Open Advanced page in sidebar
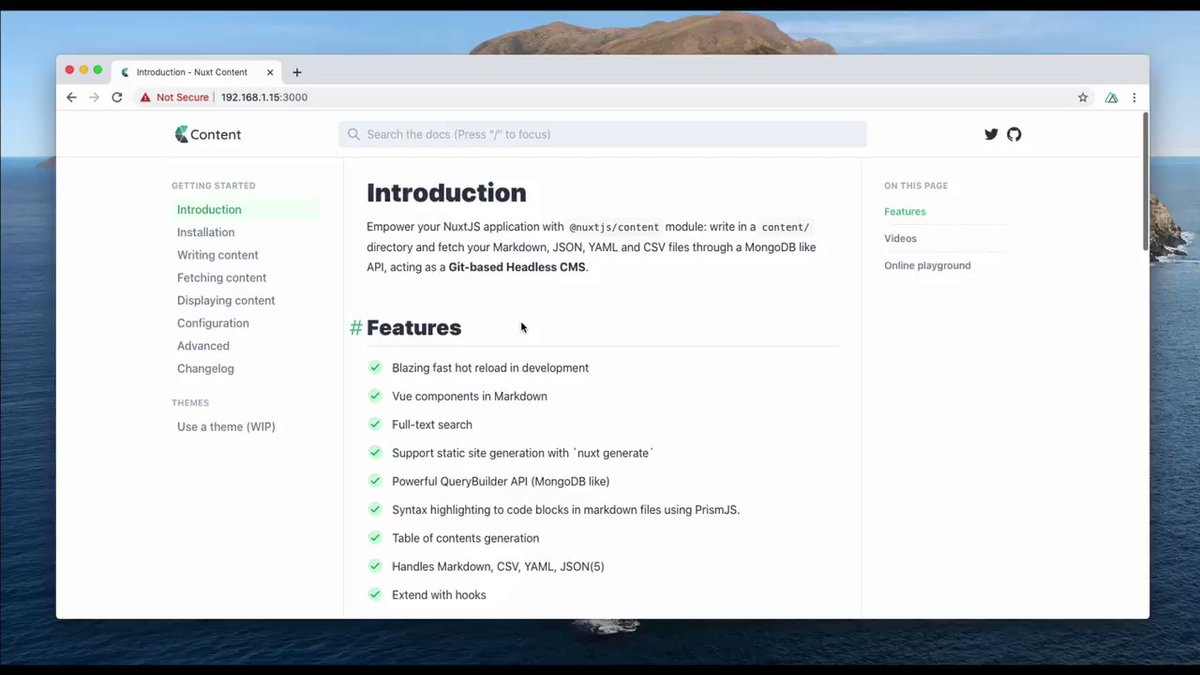Screen dimensions: 1200x675 tap(203, 346)
